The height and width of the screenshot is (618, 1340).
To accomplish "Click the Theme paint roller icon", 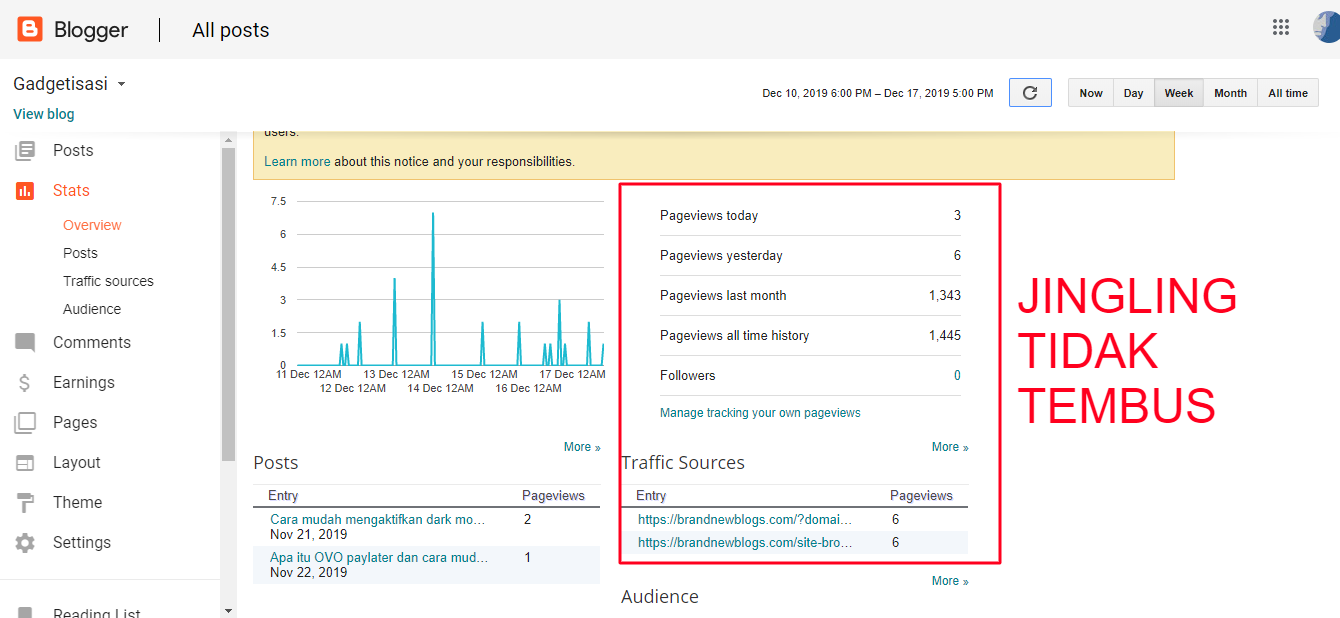I will point(25,503).
